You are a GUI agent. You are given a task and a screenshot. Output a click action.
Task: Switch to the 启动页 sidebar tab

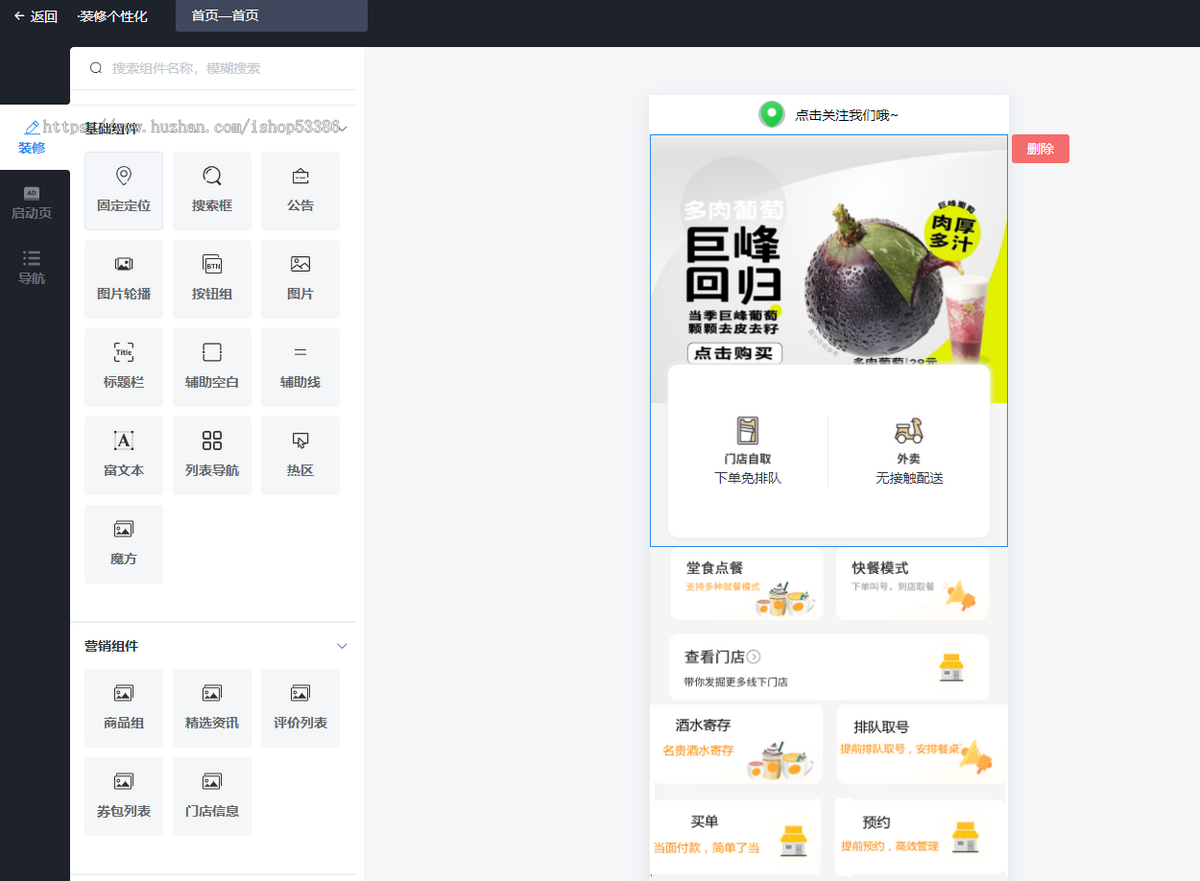[x=32, y=203]
